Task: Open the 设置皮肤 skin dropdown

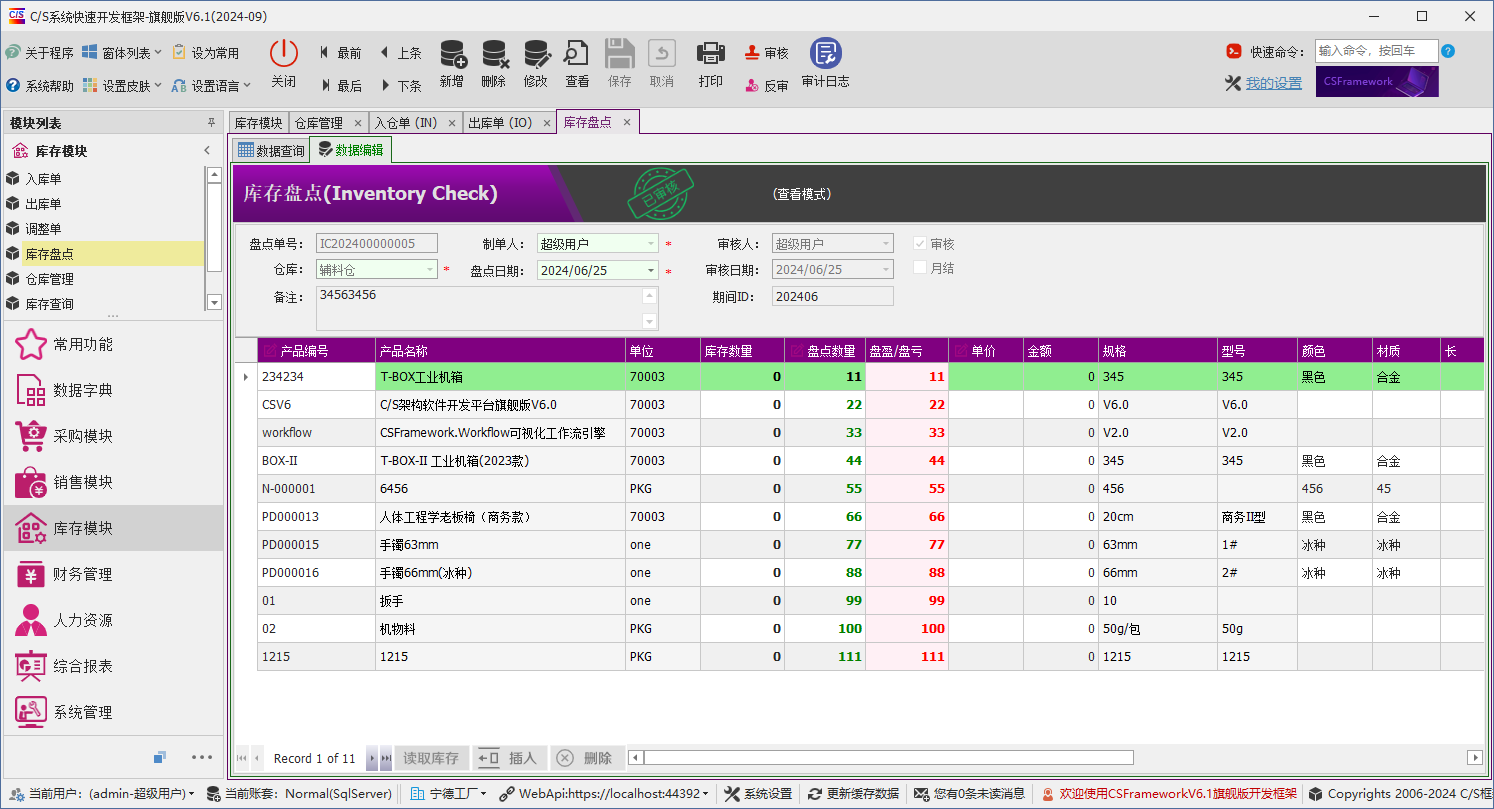Action: coord(122,86)
